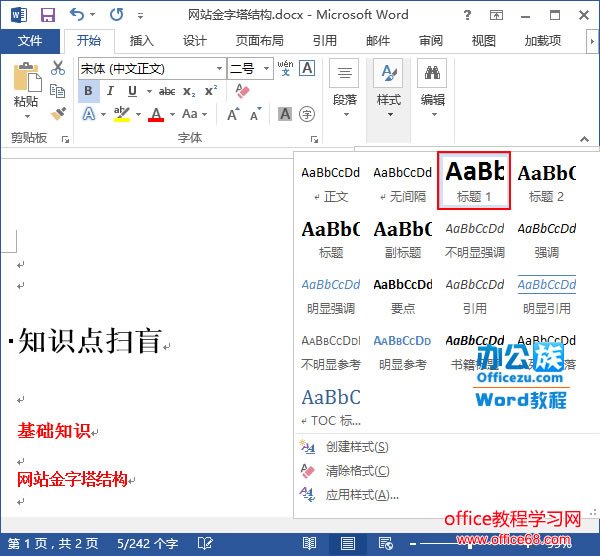Click the yellow text highlight color button
The width and height of the screenshot is (600, 556).
[122, 114]
